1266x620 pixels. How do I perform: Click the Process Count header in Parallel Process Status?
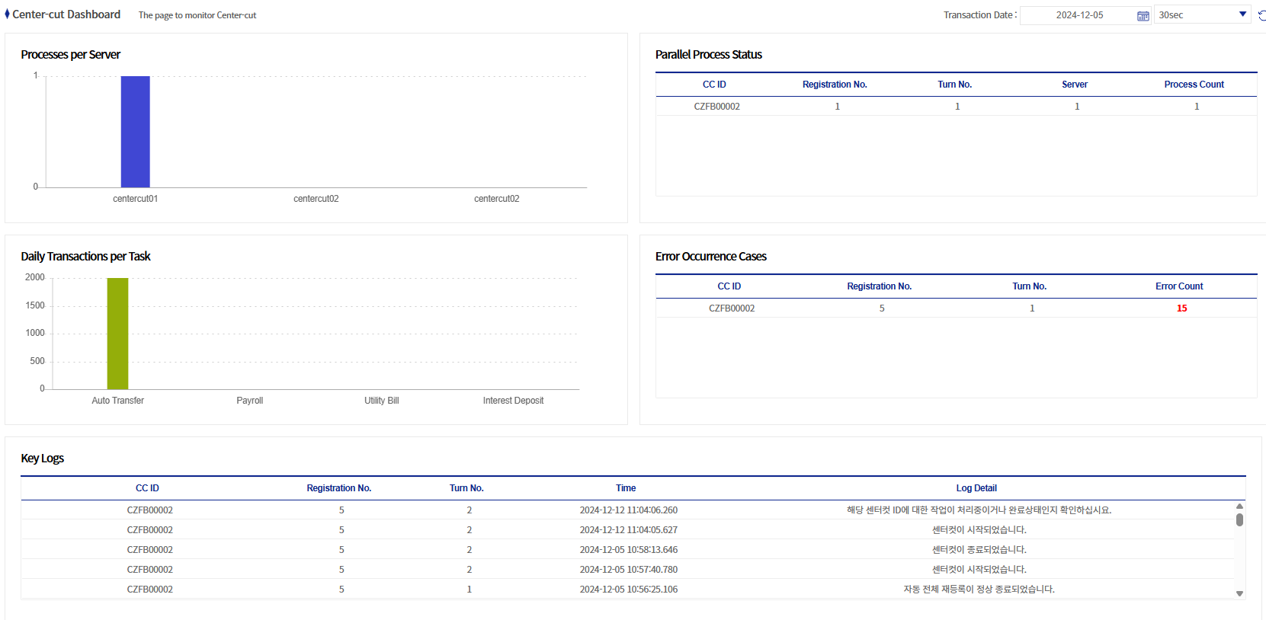click(1193, 84)
